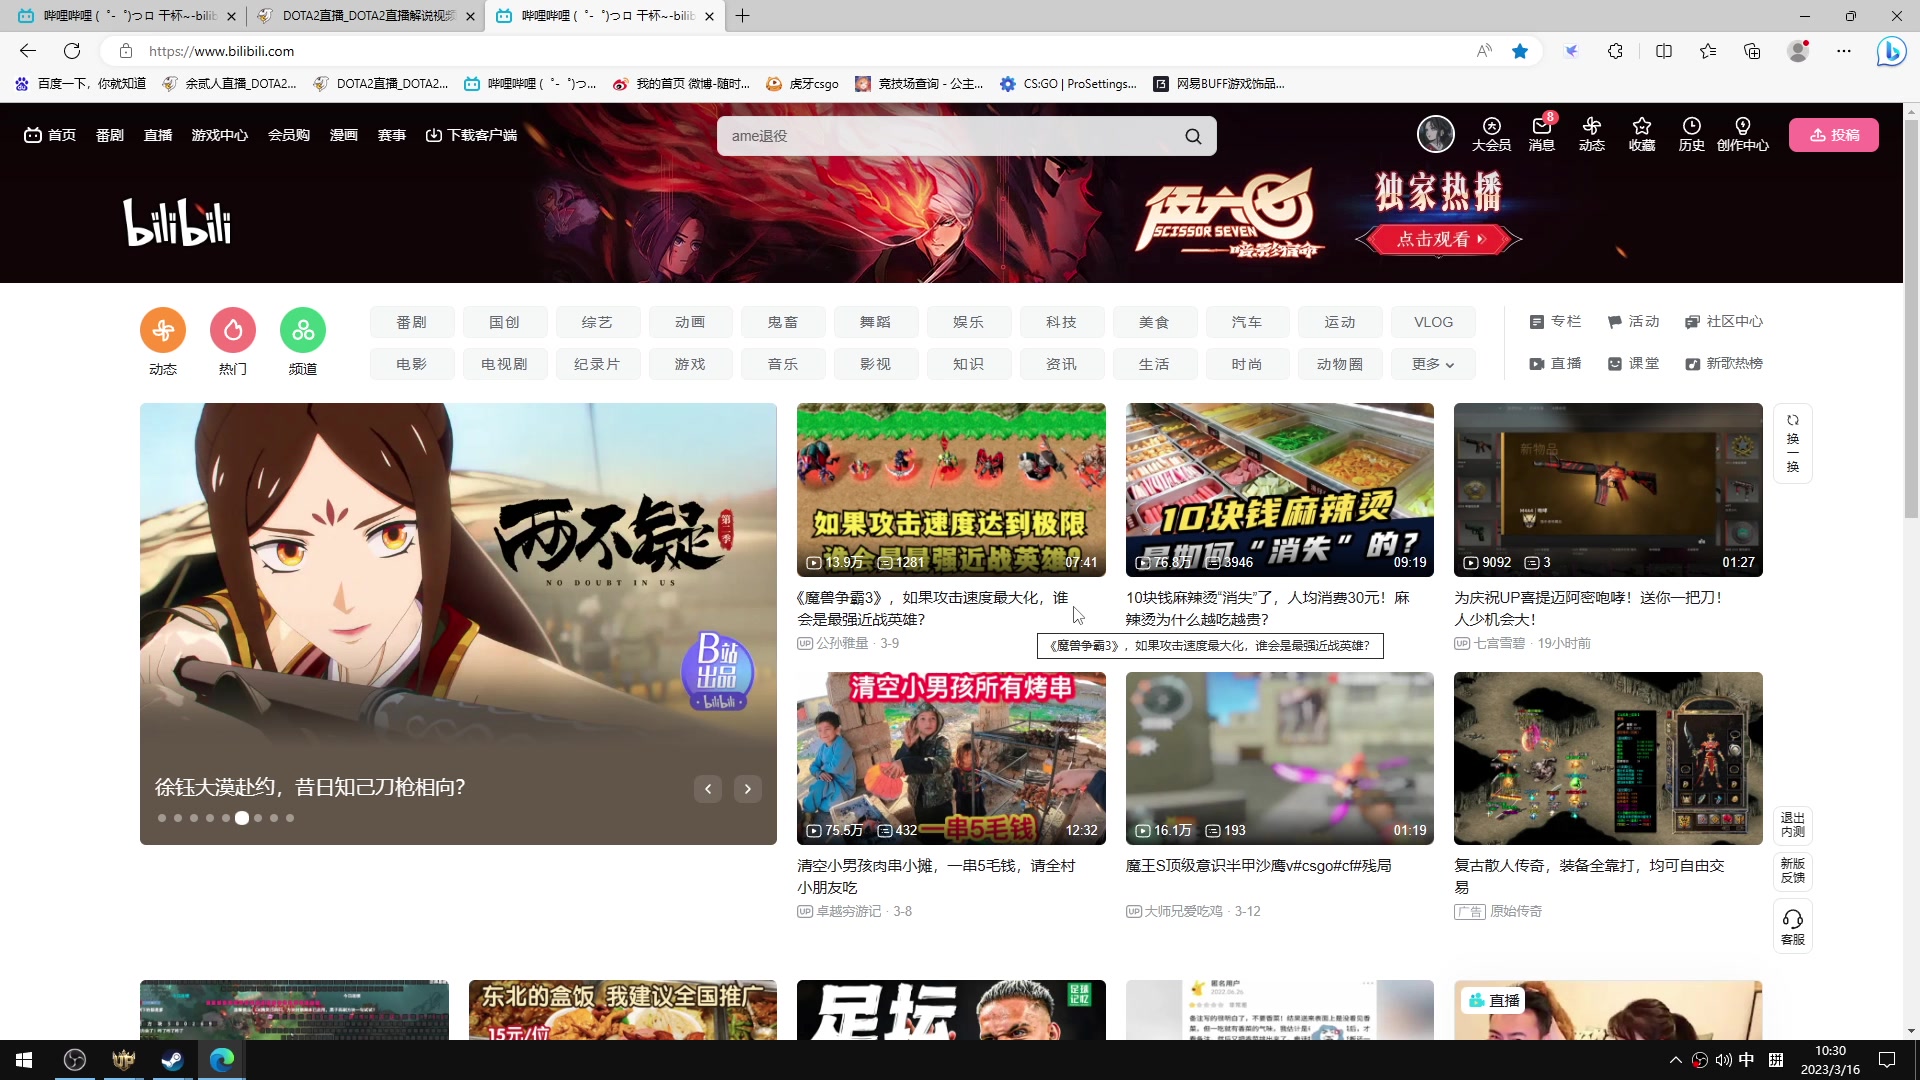Refresh recommendations with 换一换 toggle
The height and width of the screenshot is (1080, 1920).
tap(1792, 443)
